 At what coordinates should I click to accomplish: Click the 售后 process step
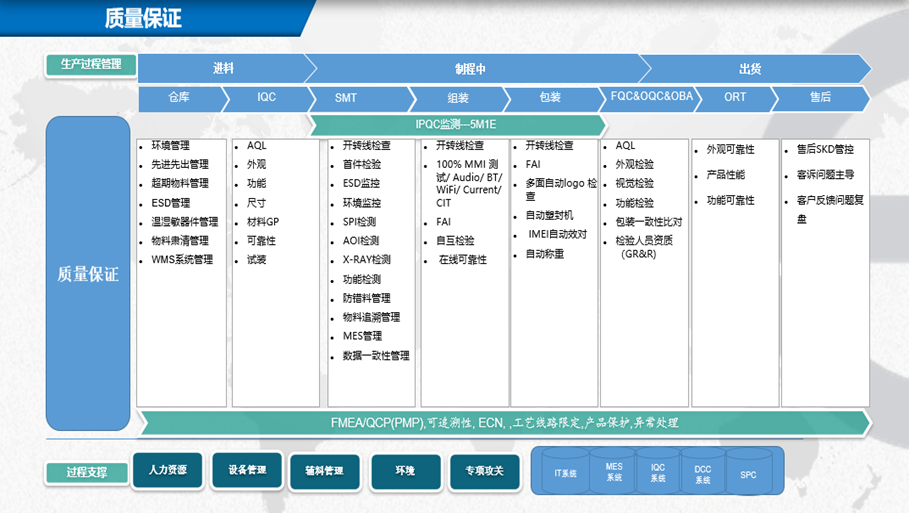point(821,97)
